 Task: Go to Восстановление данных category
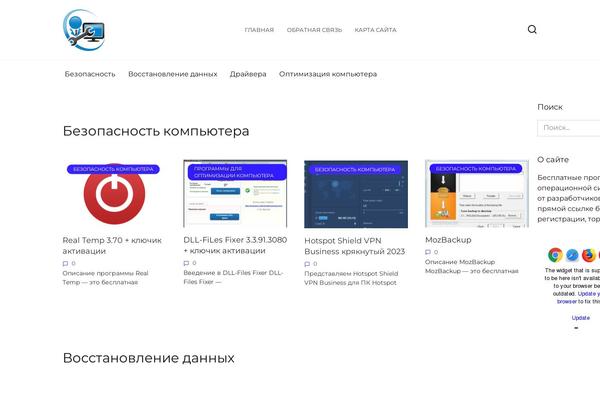(x=173, y=74)
